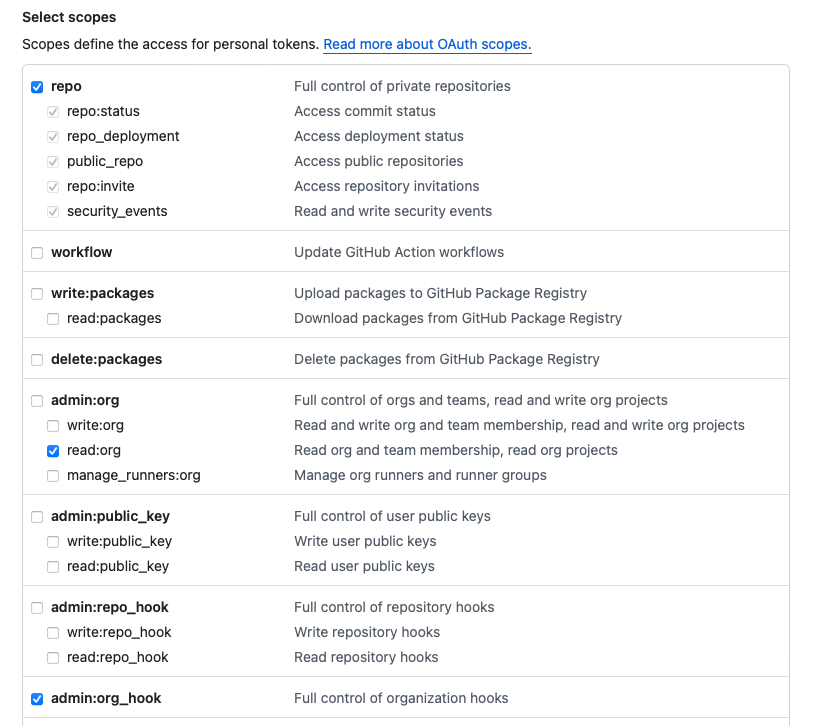
Task: Check the write:org scope
Action: coord(53,426)
